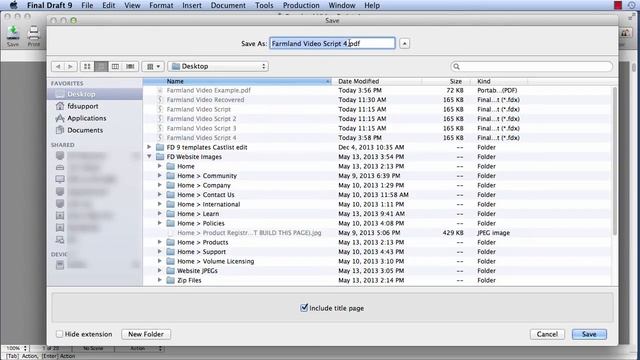Switch to column view in save dialog
Viewport: 640px width, 360px height.
[x=116, y=66]
